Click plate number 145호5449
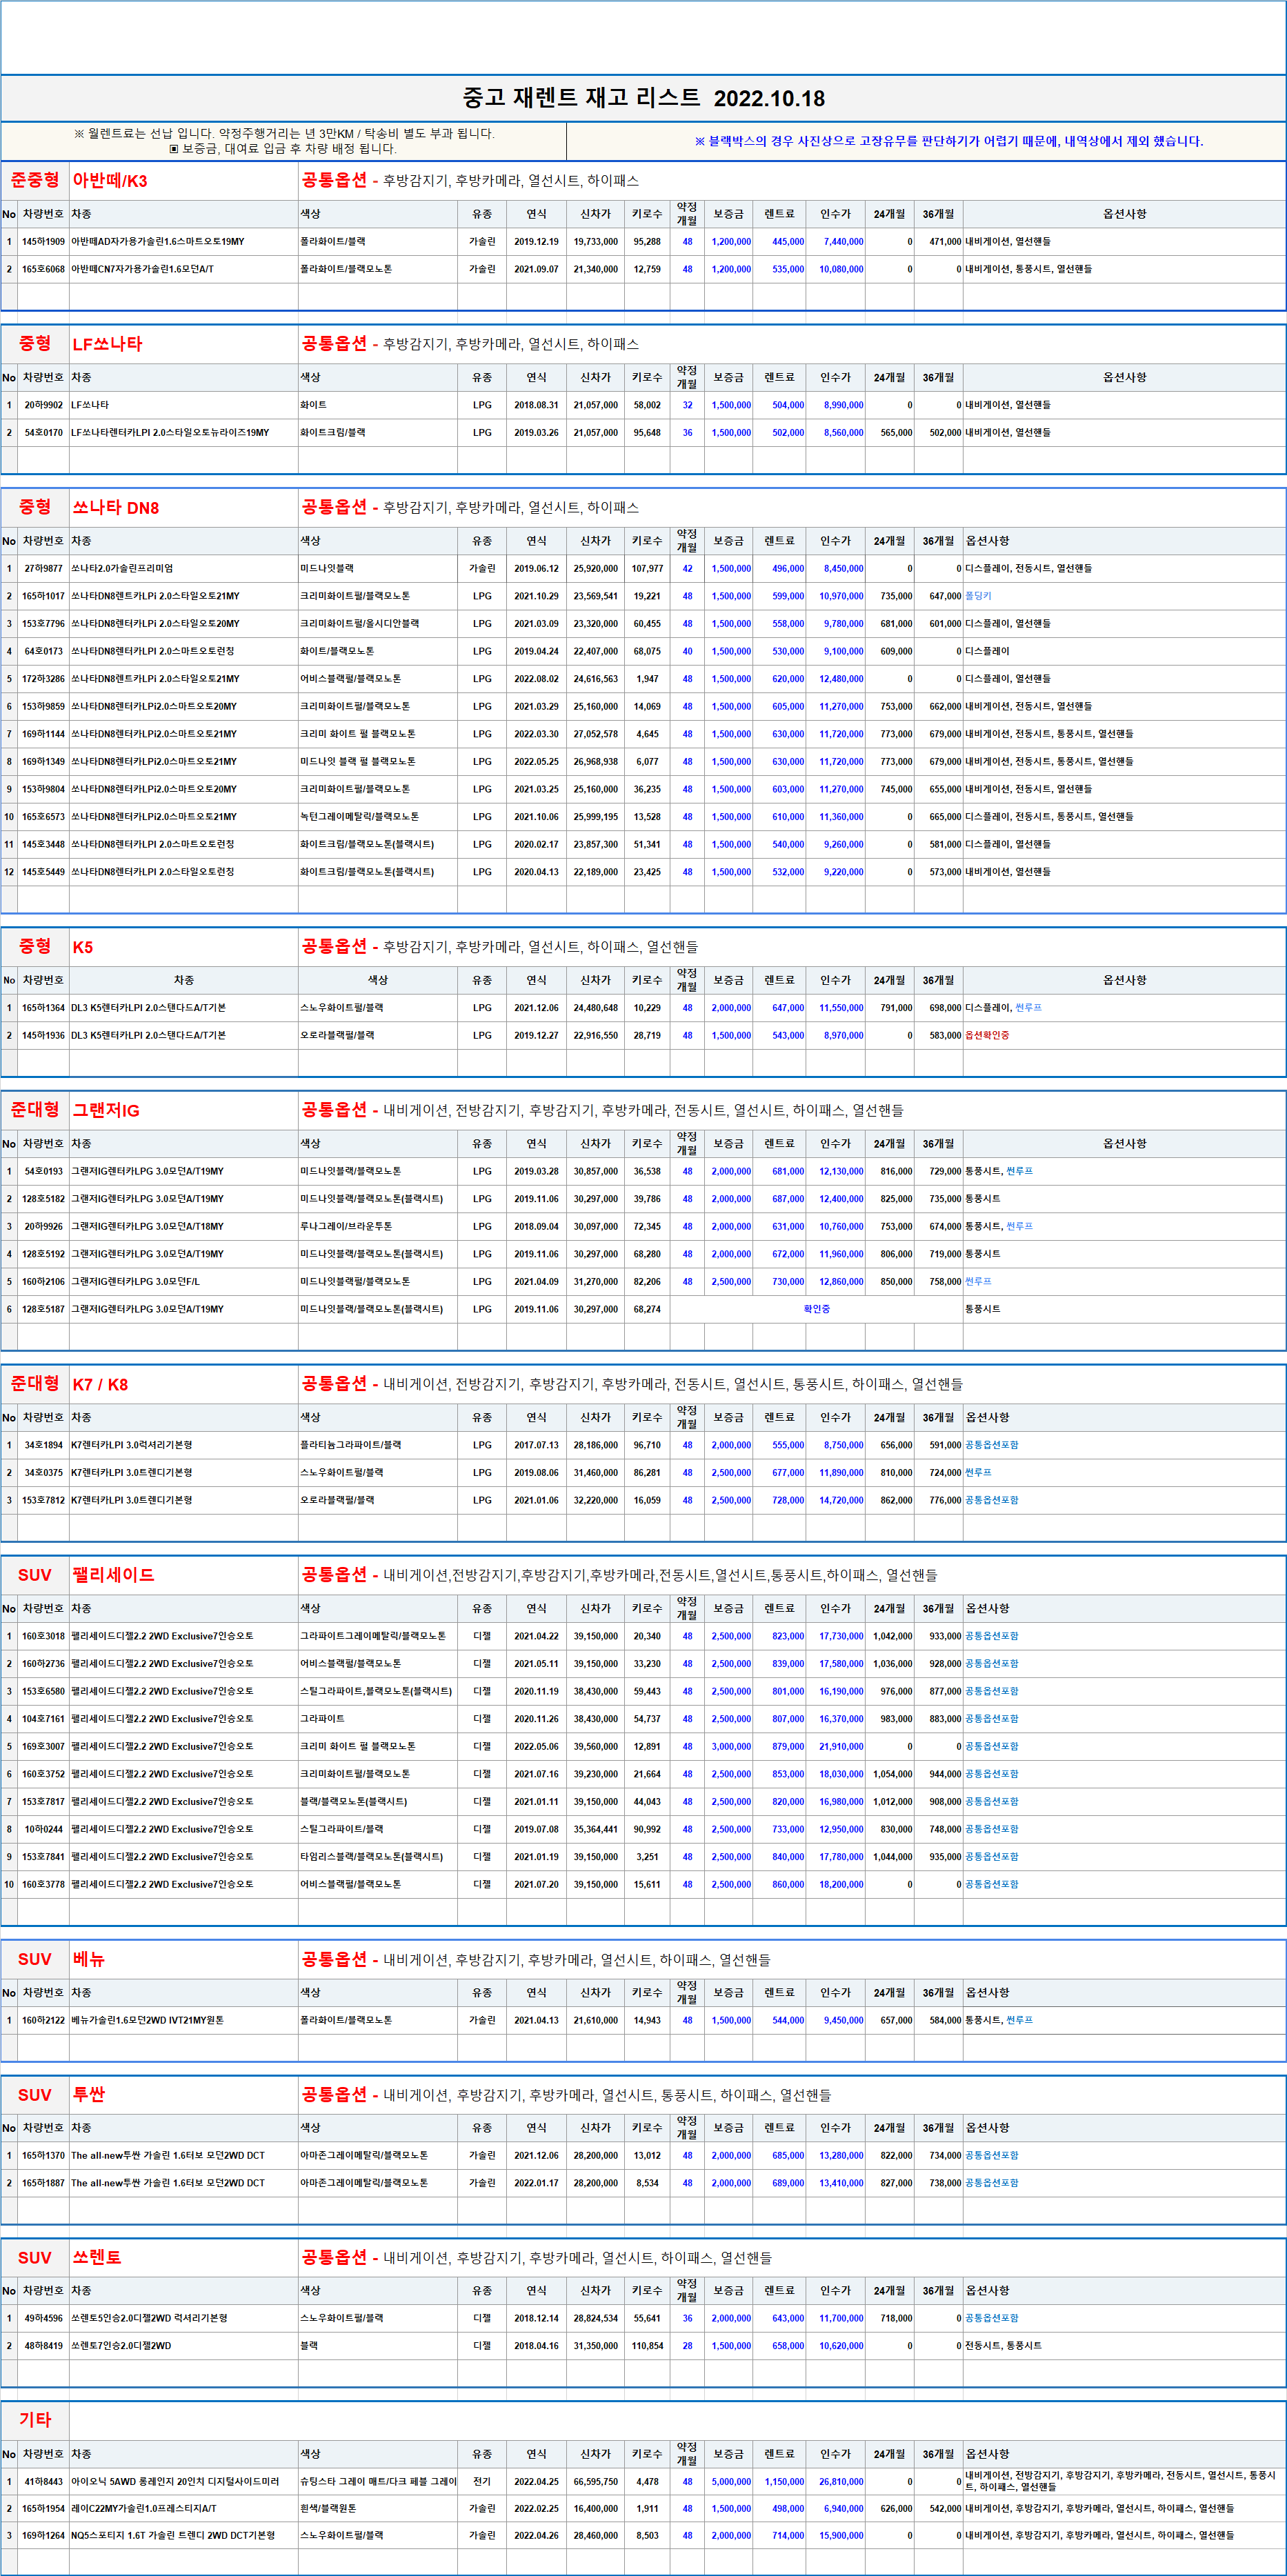The height and width of the screenshot is (2576, 1287). pos(43,872)
